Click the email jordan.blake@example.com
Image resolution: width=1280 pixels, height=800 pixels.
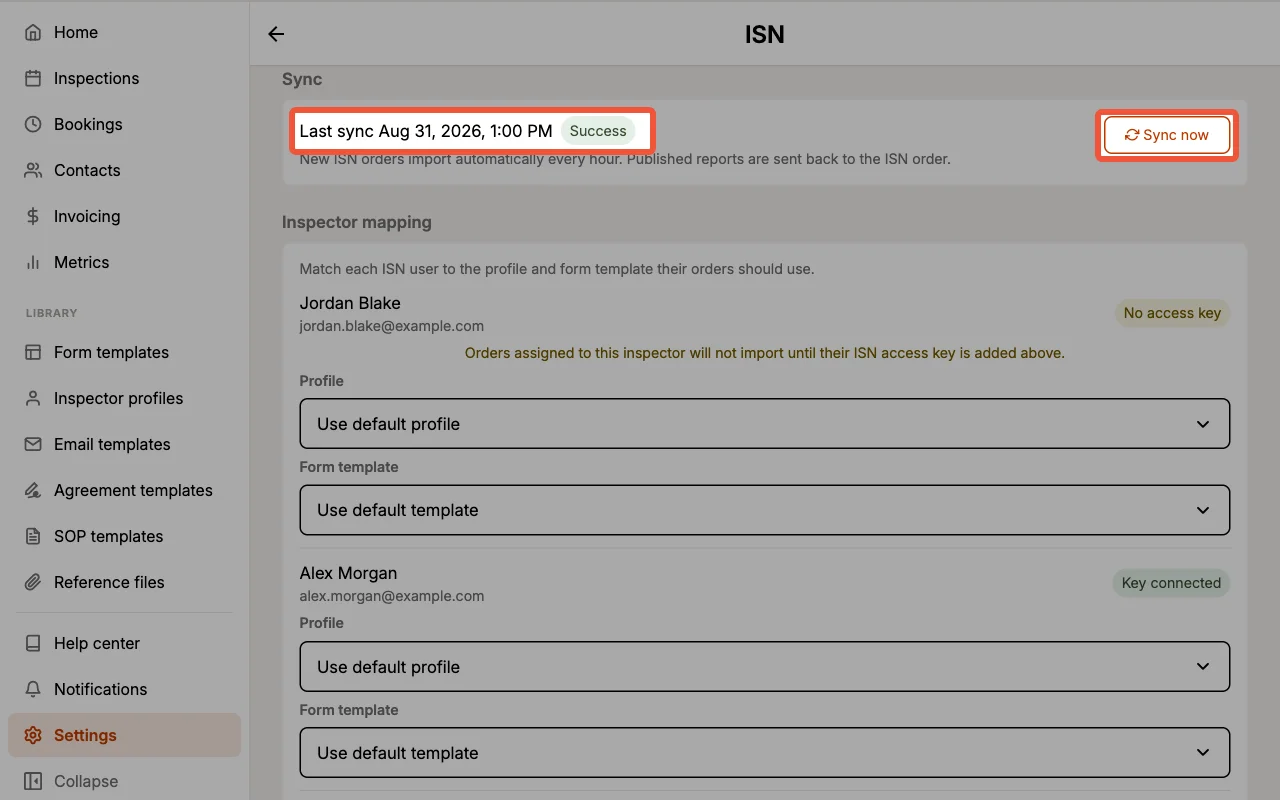(392, 326)
